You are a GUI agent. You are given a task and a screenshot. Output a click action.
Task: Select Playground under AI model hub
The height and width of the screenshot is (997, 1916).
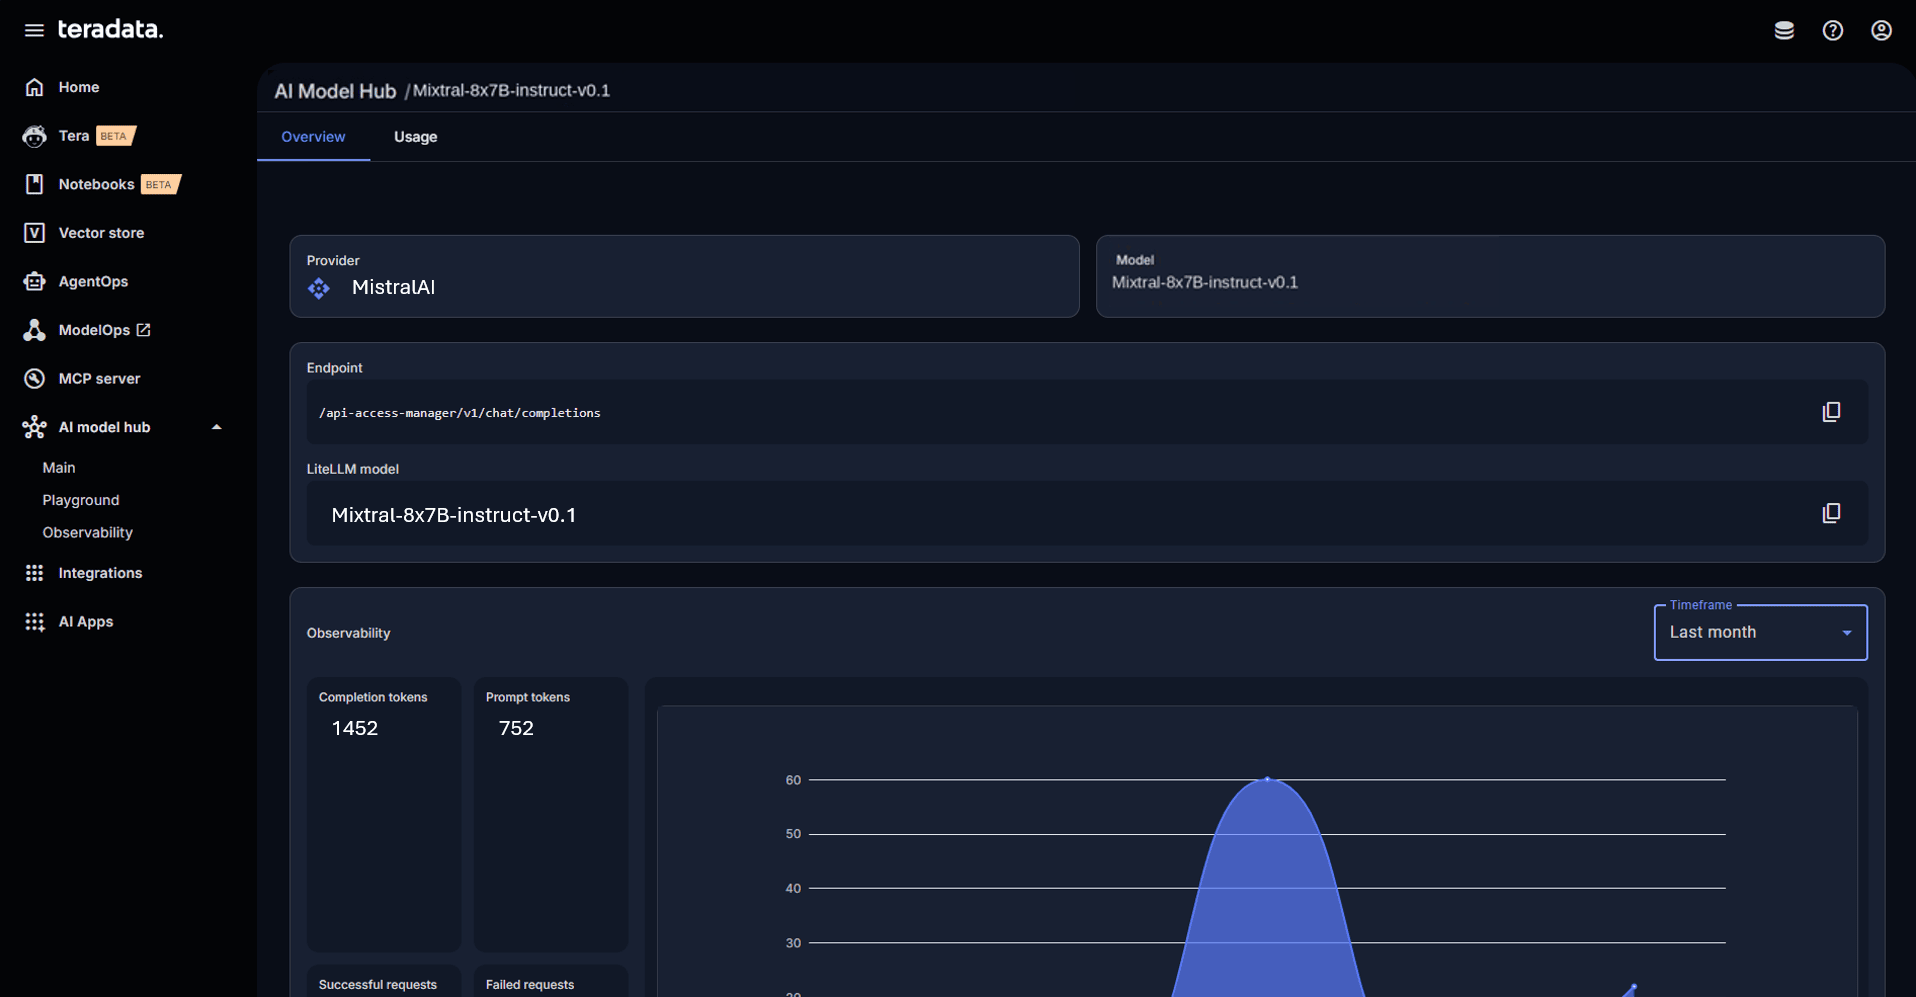[81, 500]
